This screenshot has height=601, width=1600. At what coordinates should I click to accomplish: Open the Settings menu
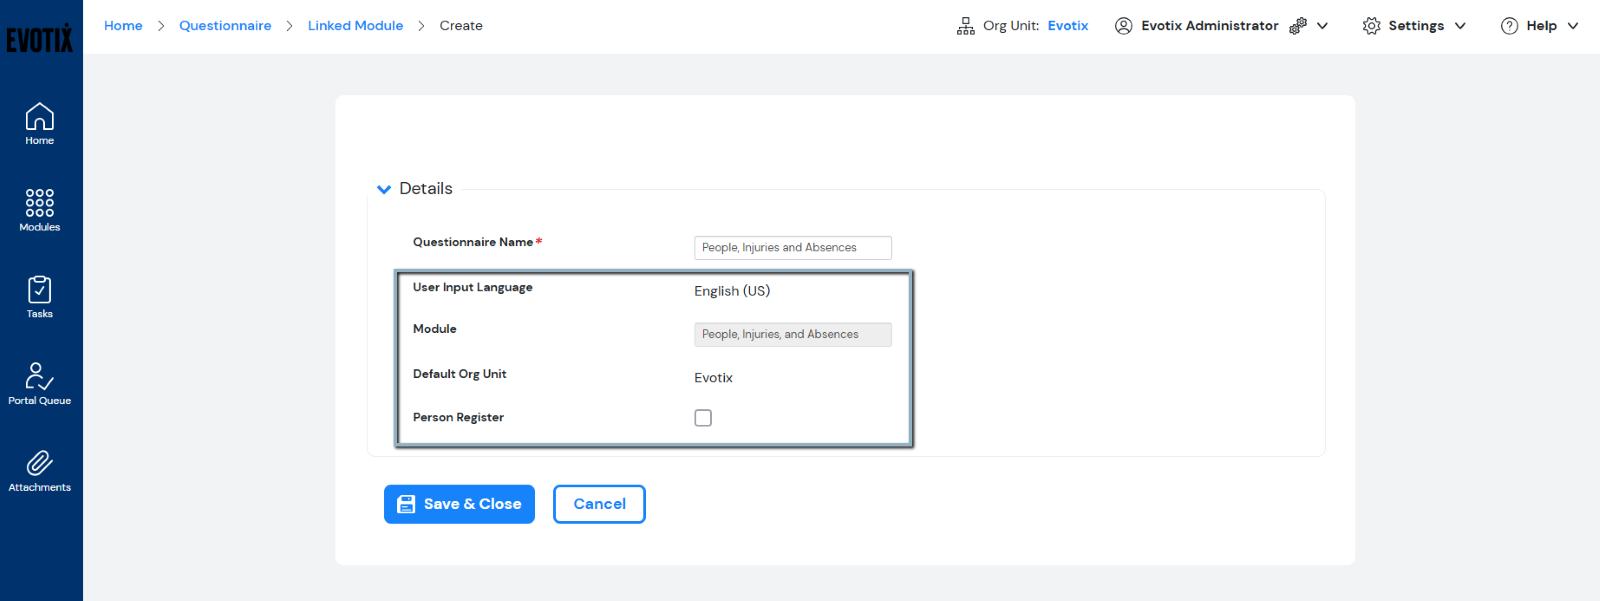coord(1414,26)
